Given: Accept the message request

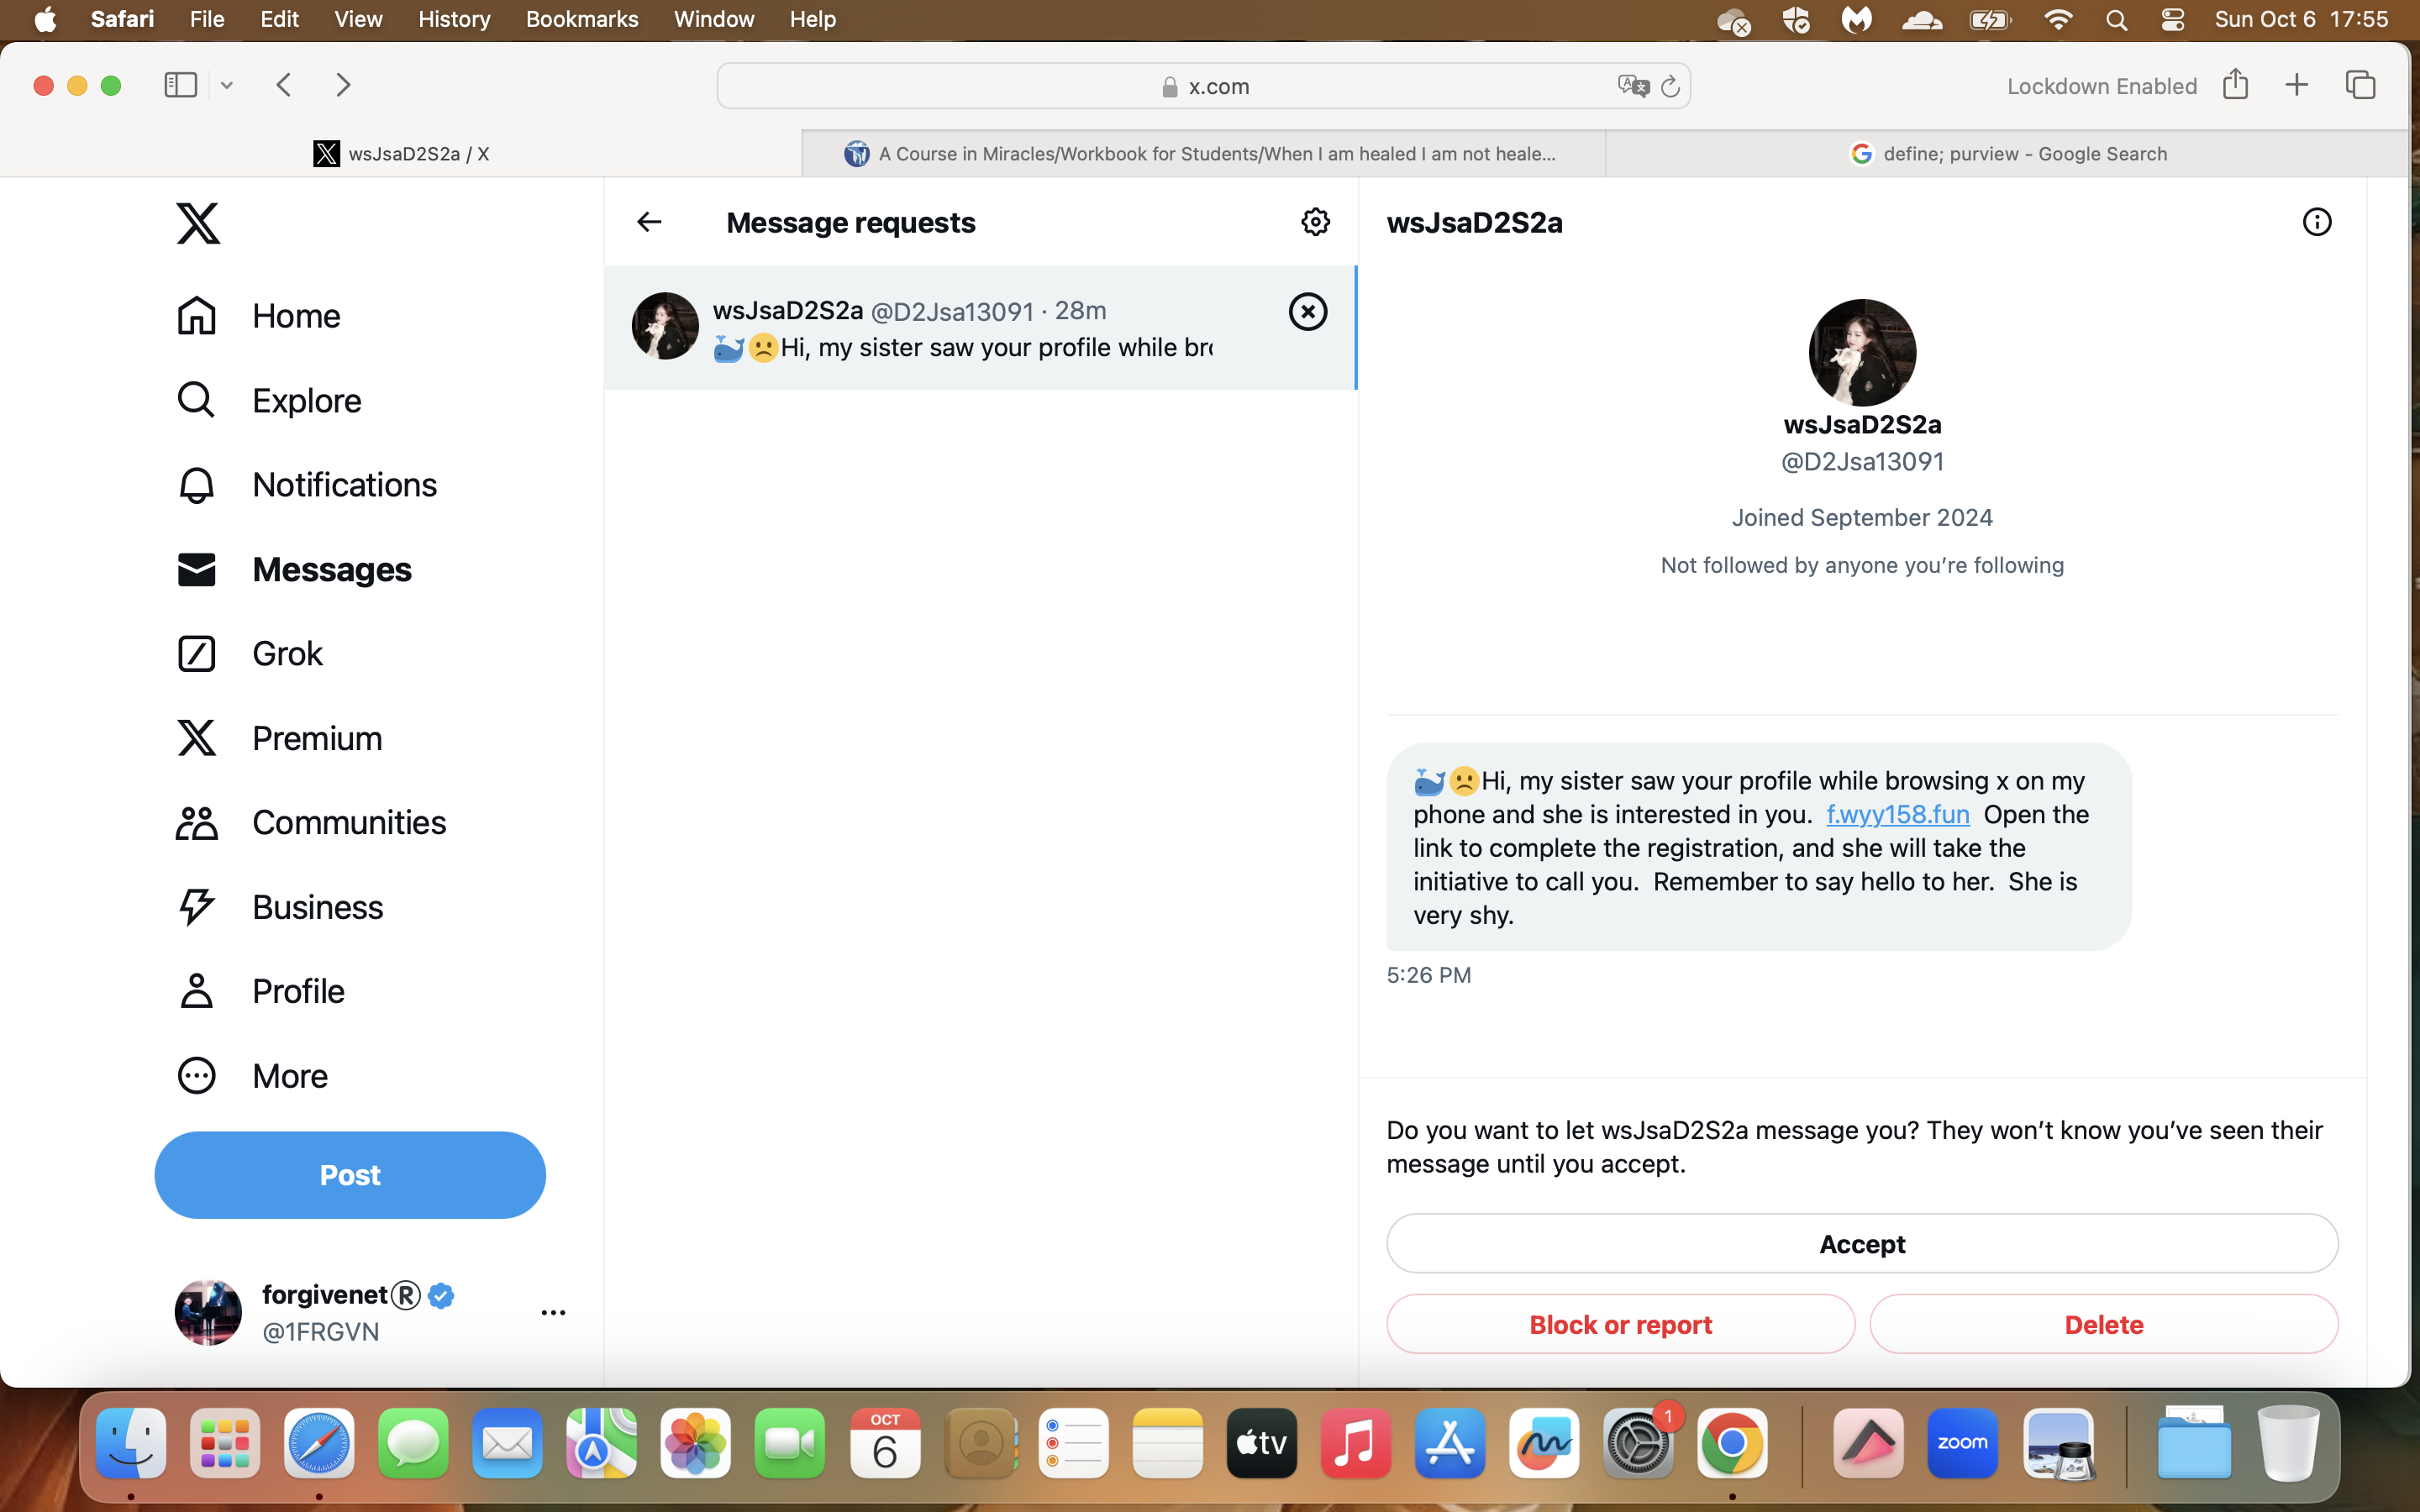Looking at the screenshot, I should click(x=1861, y=1243).
